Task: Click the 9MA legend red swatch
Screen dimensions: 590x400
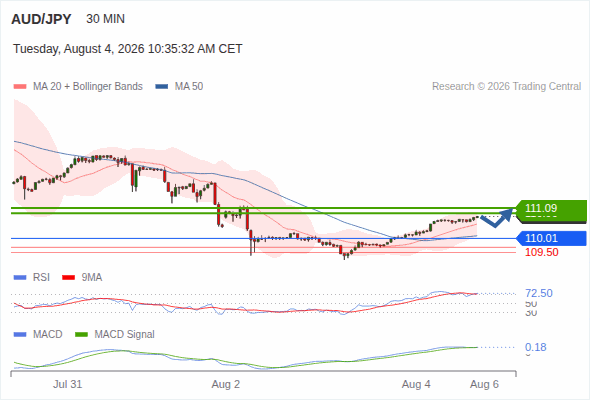Action: coord(68,278)
